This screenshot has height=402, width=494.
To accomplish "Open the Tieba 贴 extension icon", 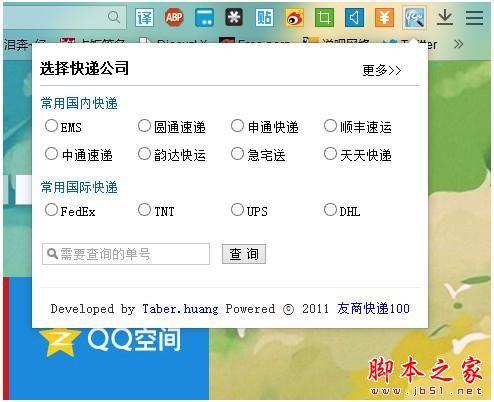I will [x=264, y=17].
